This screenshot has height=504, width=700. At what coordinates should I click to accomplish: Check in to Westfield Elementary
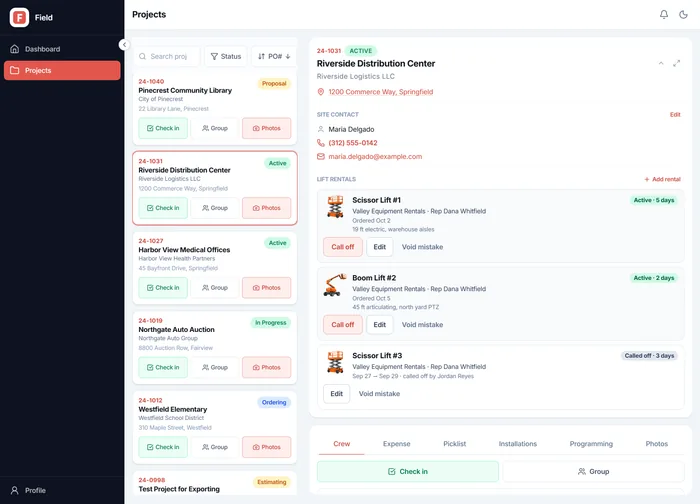163,447
